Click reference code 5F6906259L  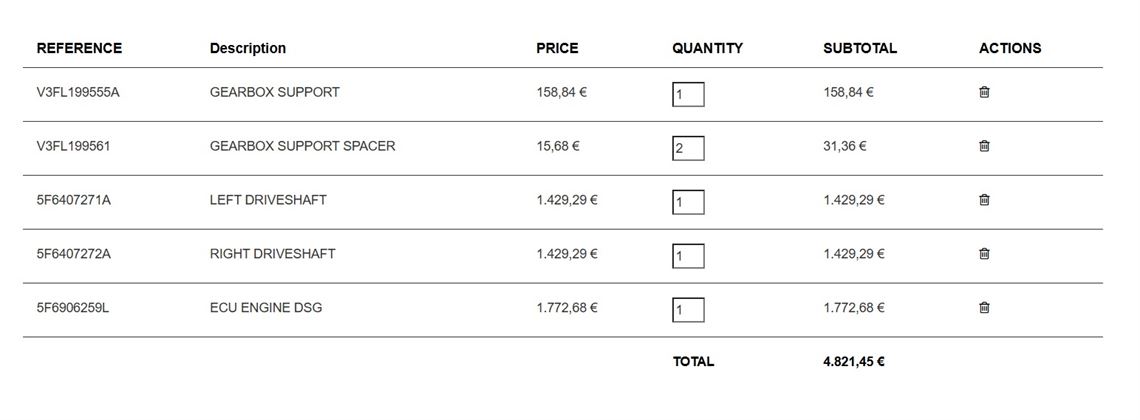coord(73,308)
